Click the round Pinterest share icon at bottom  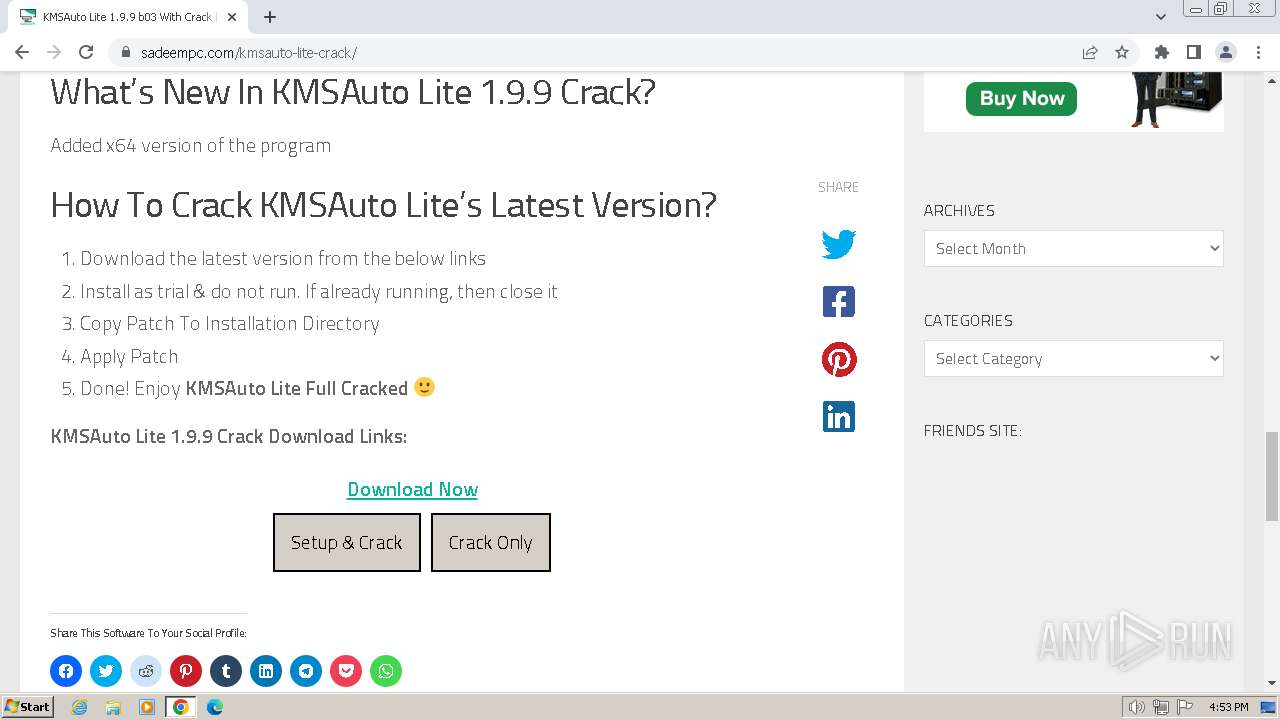[186, 671]
